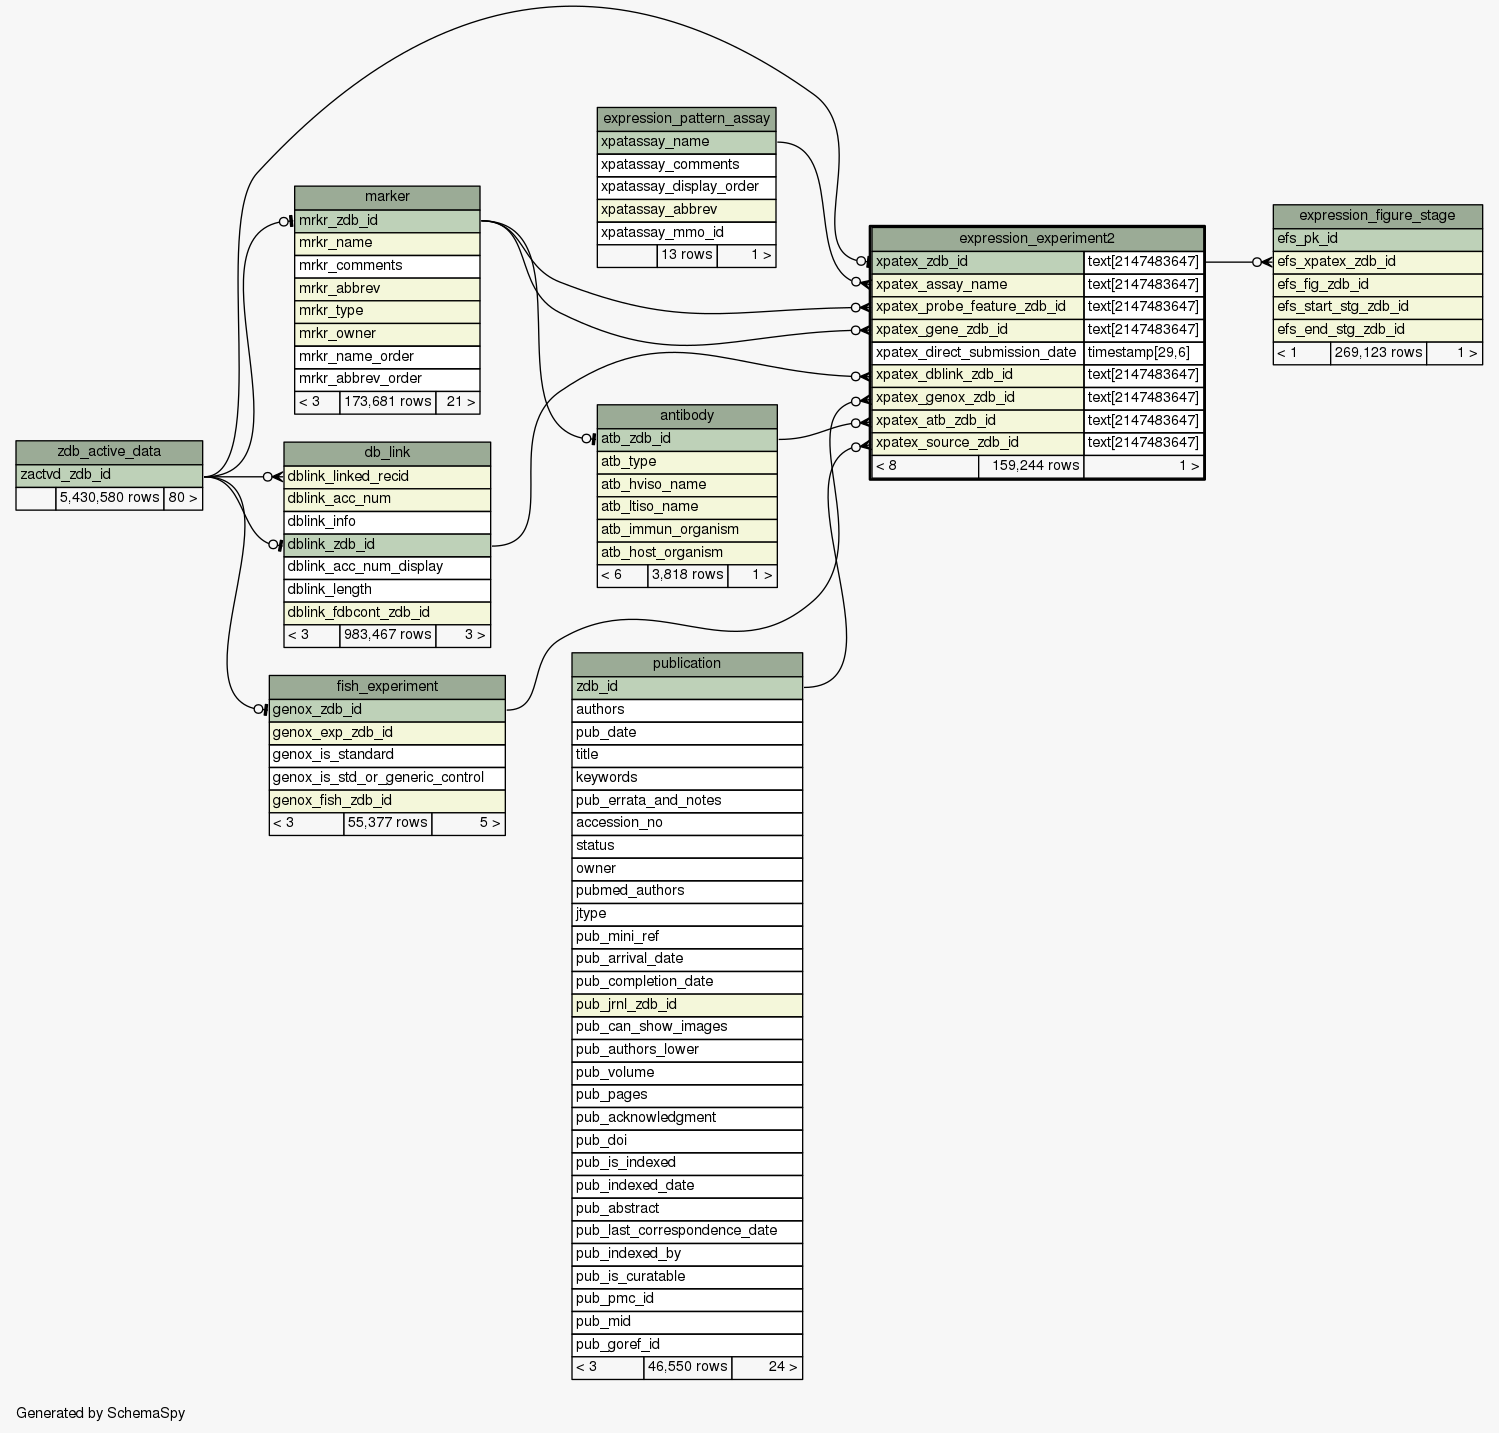Click the expression_pattern_assay table header
This screenshot has height=1433, width=1499.
pos(686,119)
